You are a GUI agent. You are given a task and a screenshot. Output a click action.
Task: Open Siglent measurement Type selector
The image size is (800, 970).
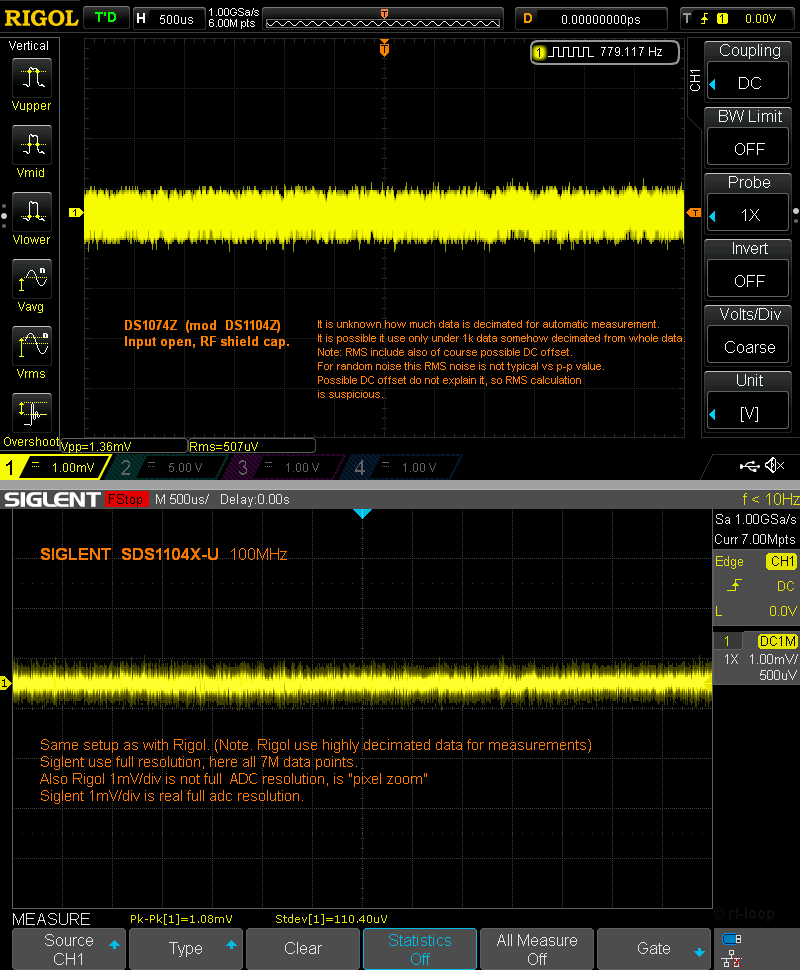tap(185, 949)
